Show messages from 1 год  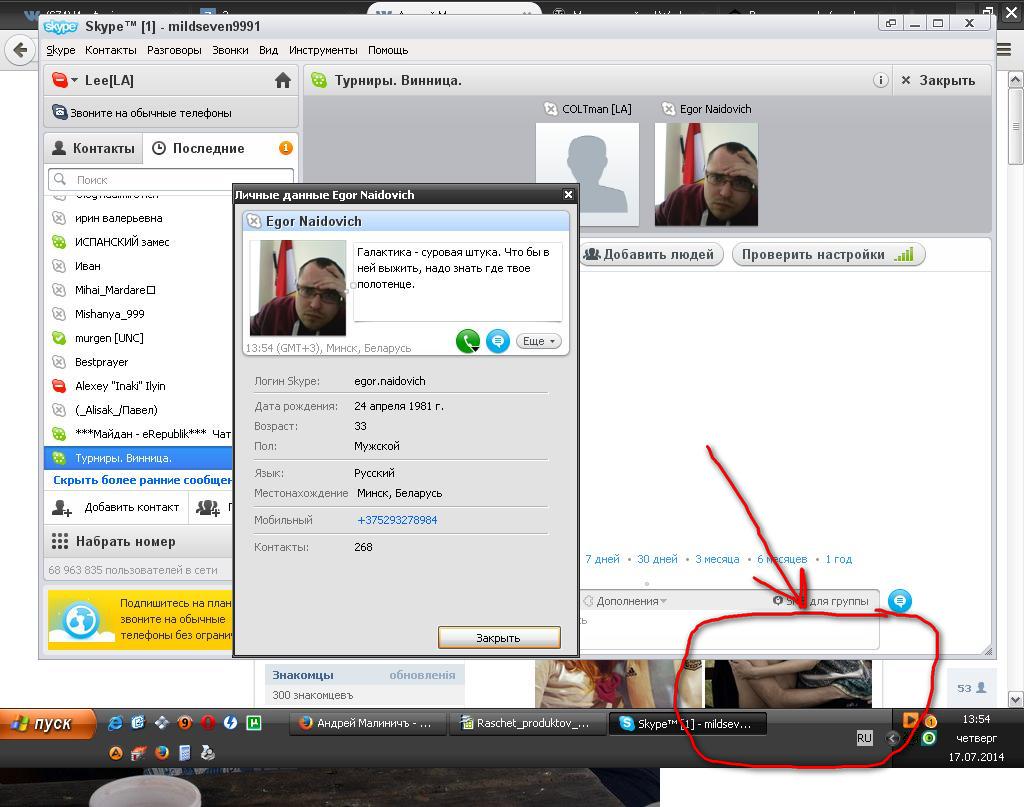(x=839, y=559)
